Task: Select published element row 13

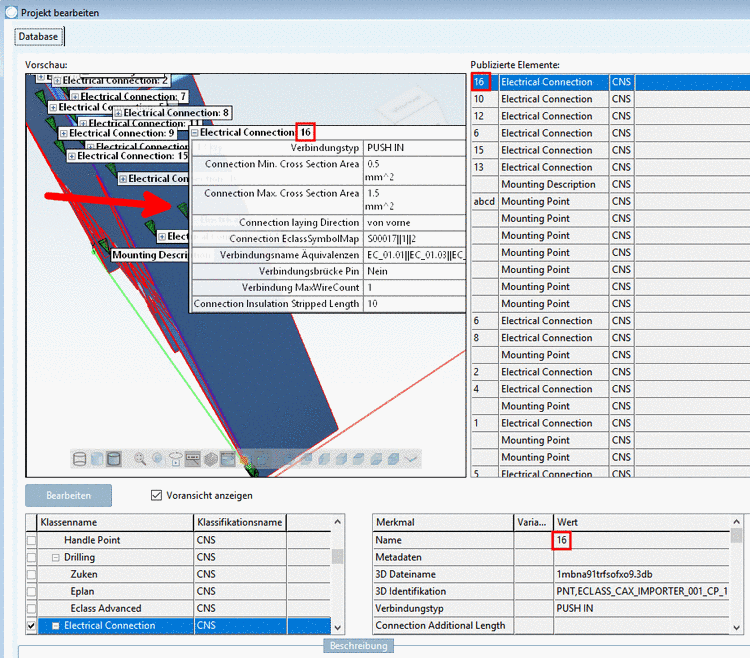Action: pyautogui.click(x=610, y=167)
